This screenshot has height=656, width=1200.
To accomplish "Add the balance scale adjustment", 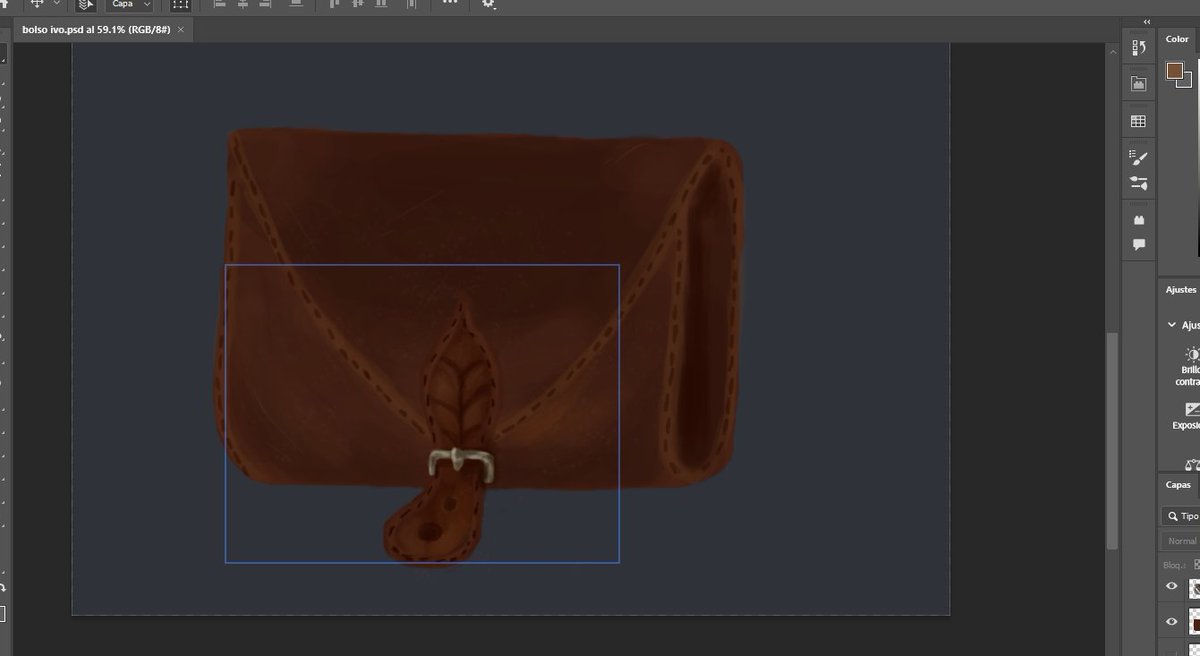I will tap(1192, 465).
